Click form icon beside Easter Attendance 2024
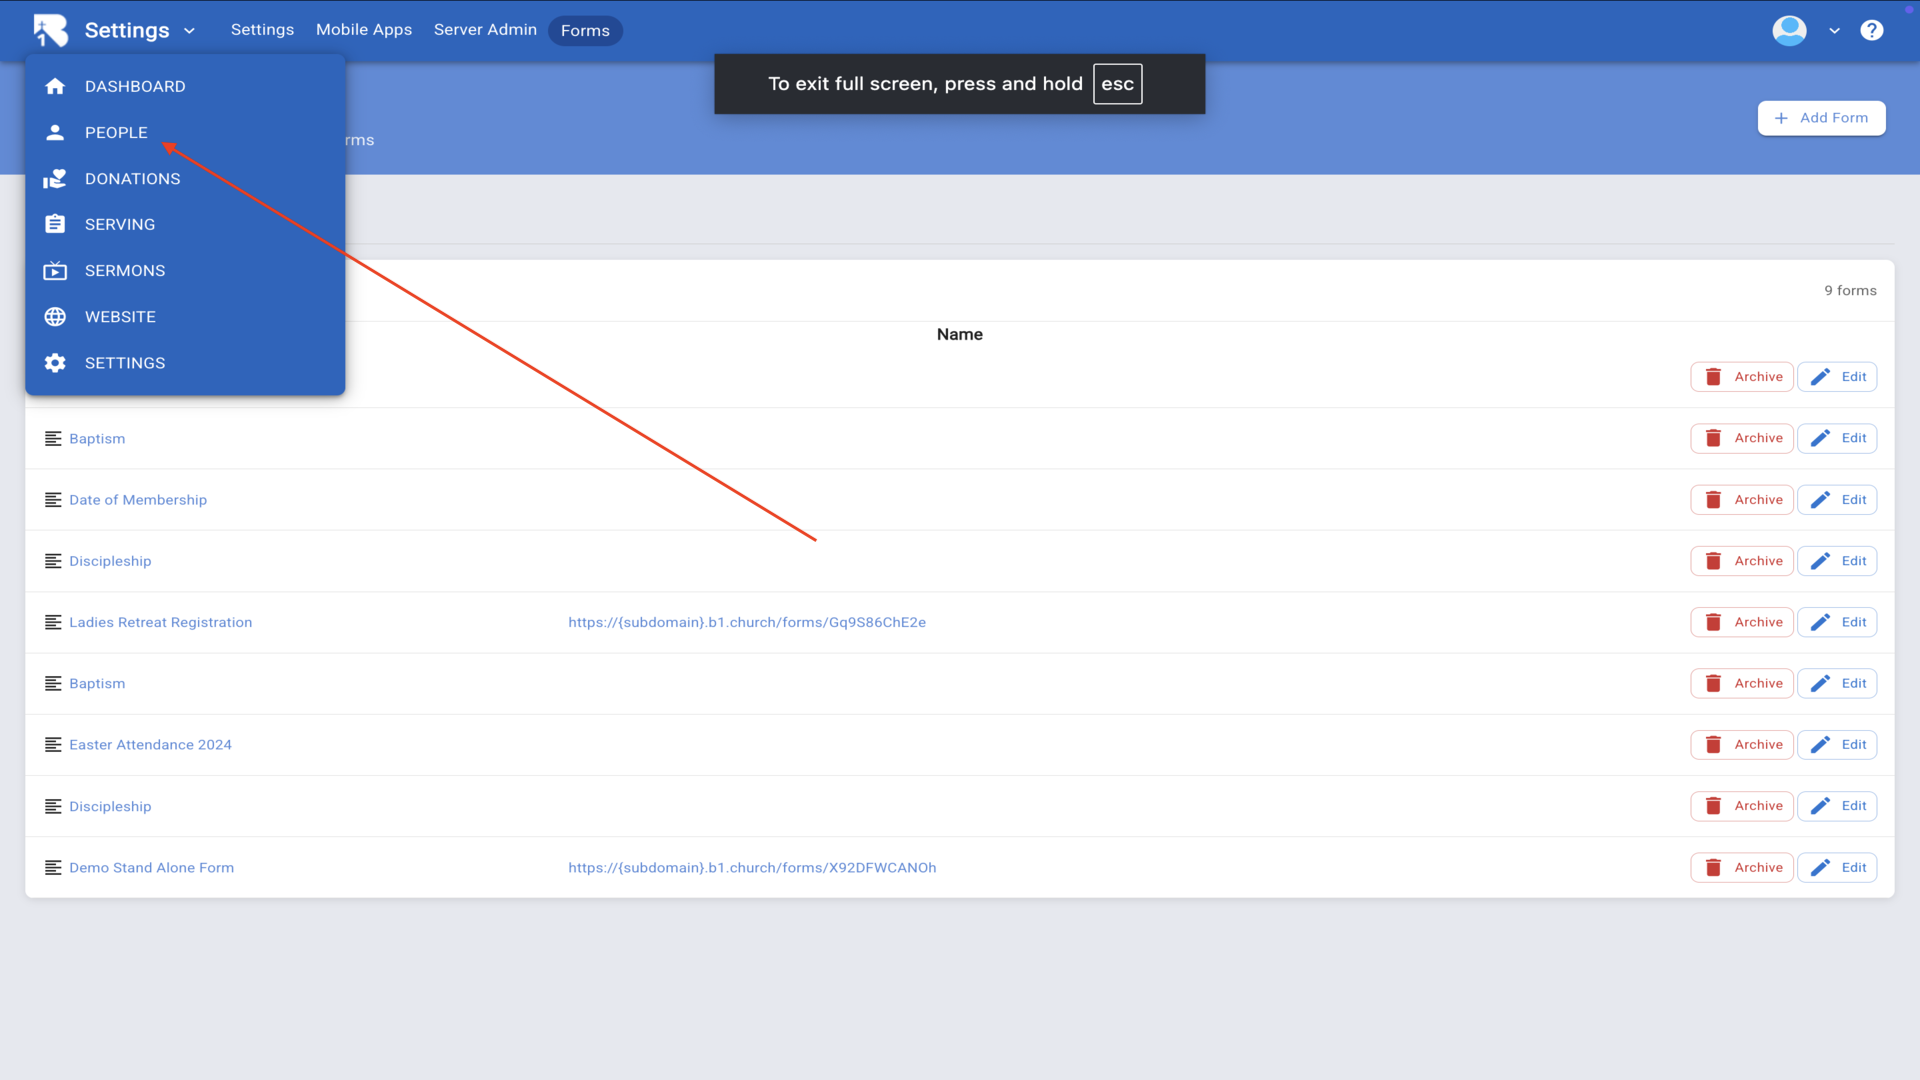 pos(53,745)
